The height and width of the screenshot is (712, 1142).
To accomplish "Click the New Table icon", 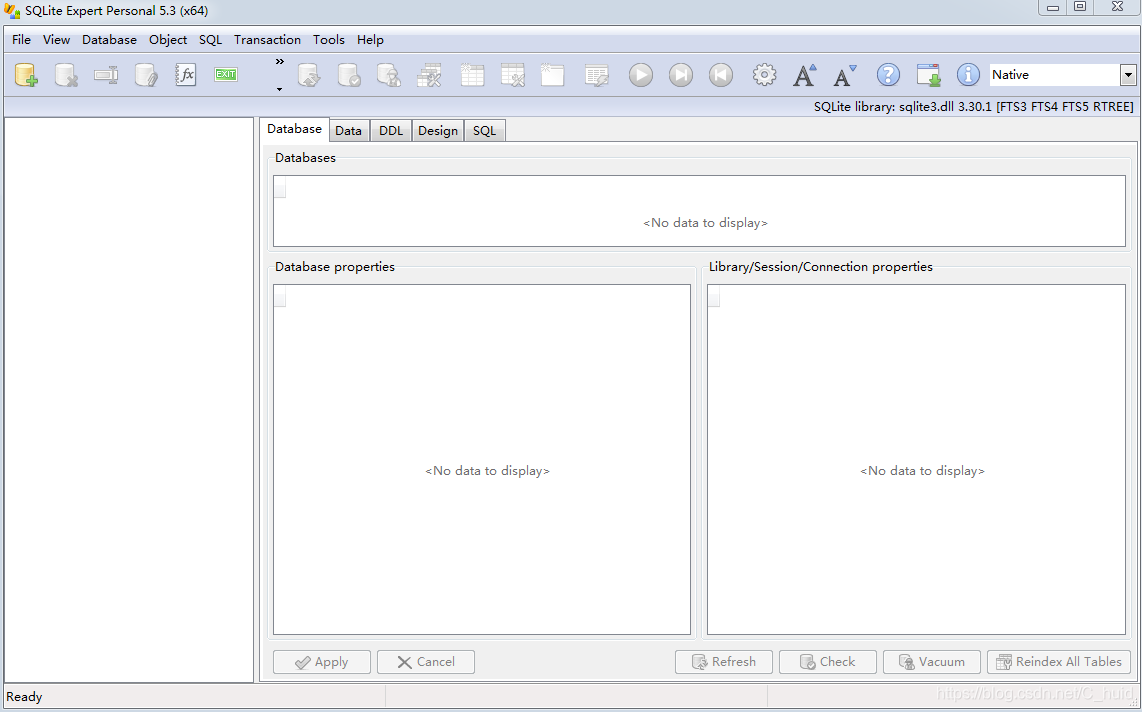I will (472, 75).
